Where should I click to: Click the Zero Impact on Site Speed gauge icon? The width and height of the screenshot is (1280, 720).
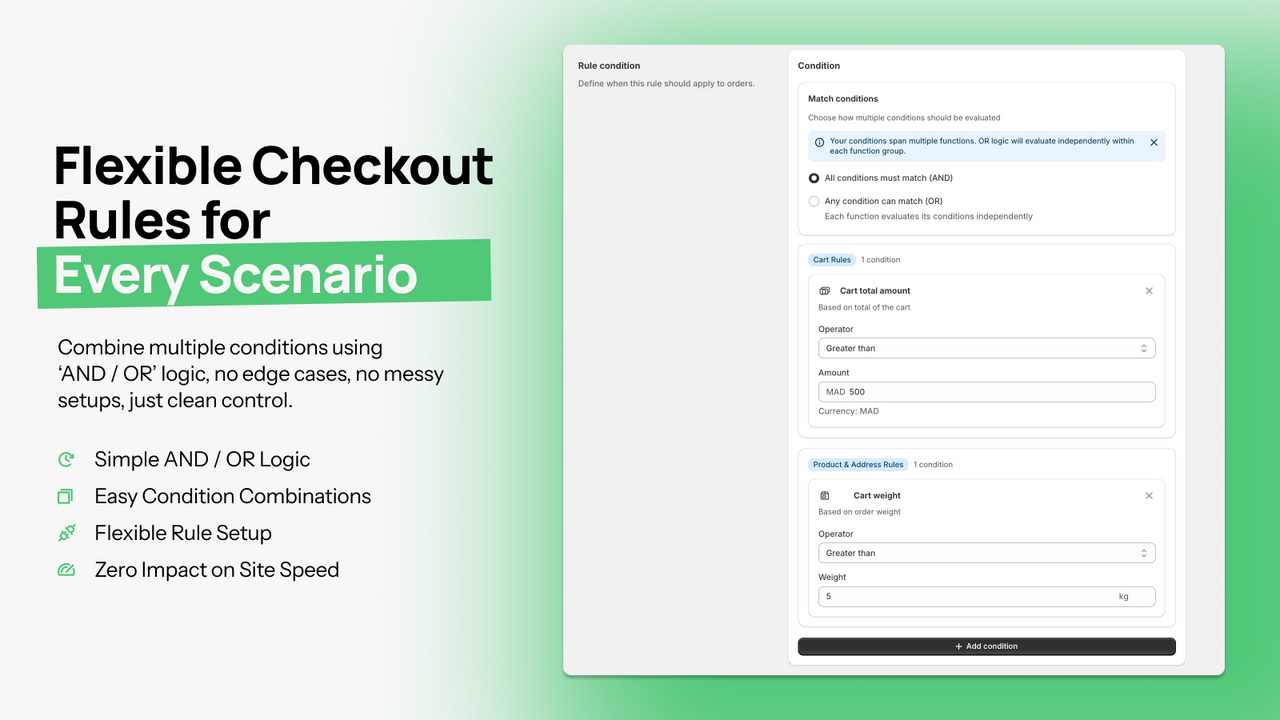click(x=66, y=570)
